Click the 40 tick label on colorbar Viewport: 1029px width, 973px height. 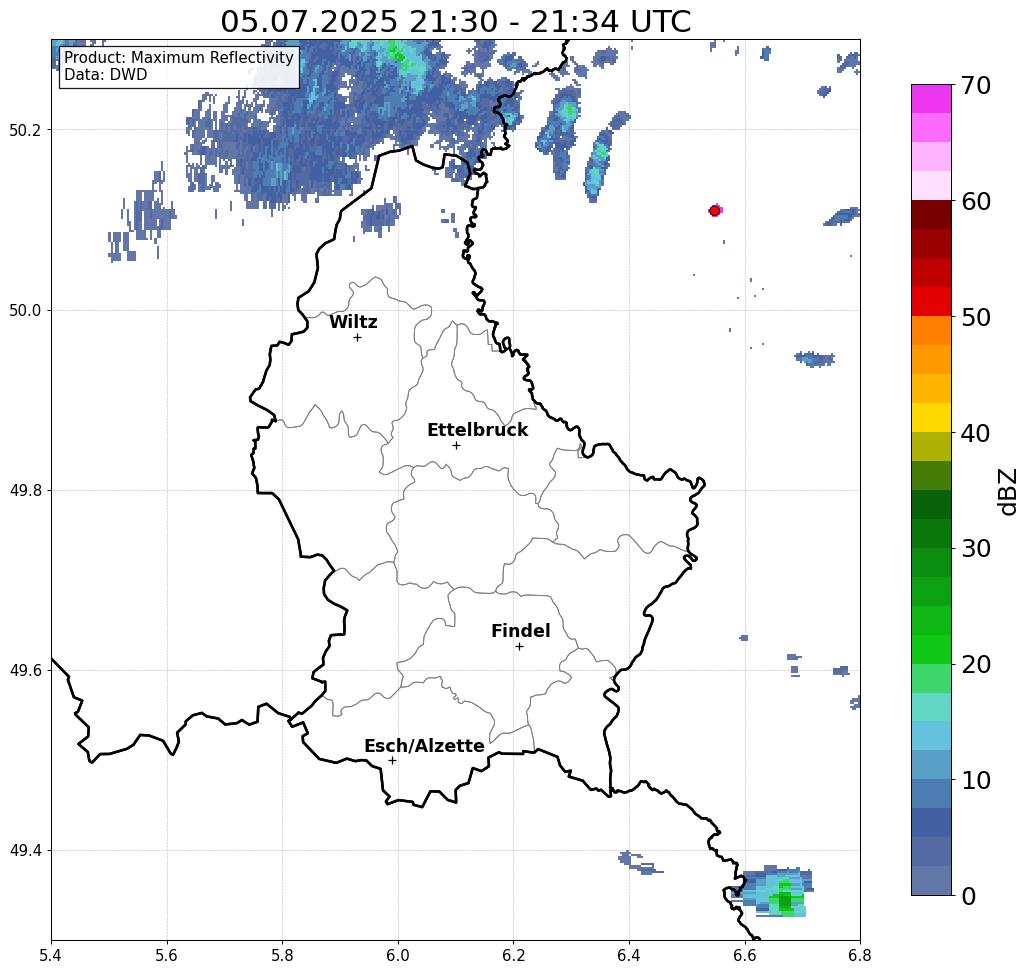pos(976,433)
